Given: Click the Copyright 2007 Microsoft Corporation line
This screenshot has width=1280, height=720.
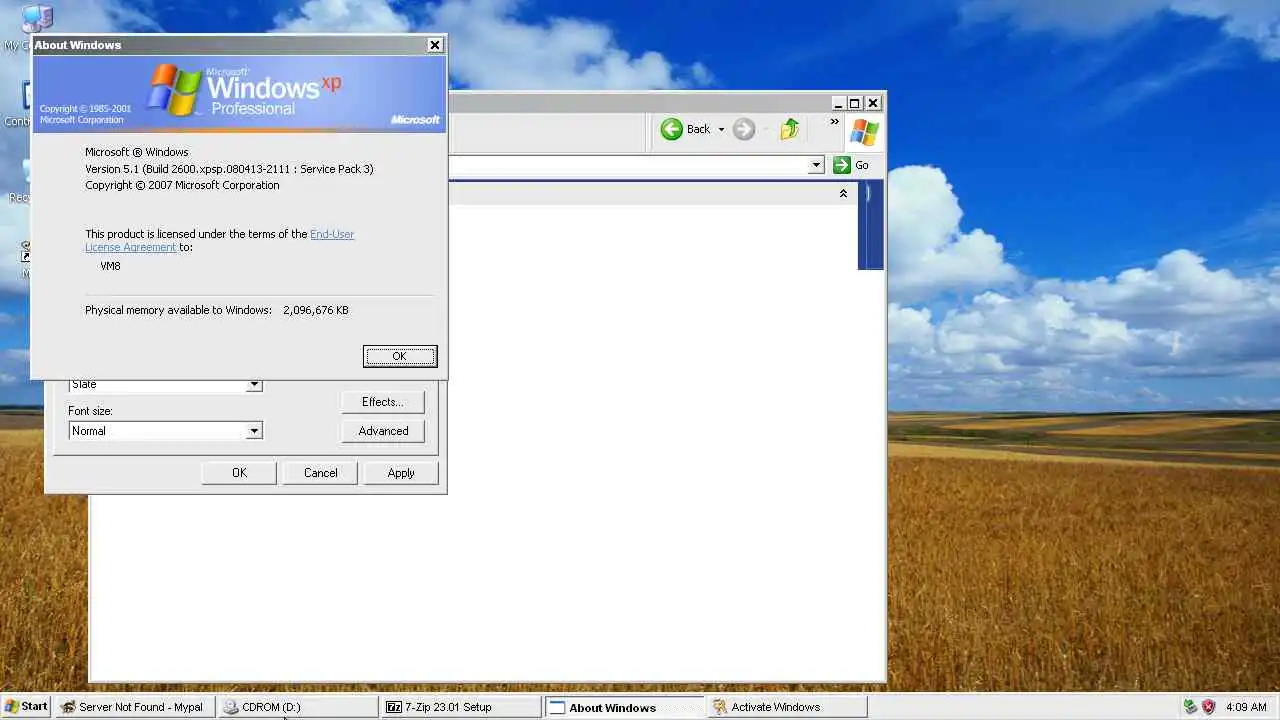Looking at the screenshot, I should coord(182,185).
